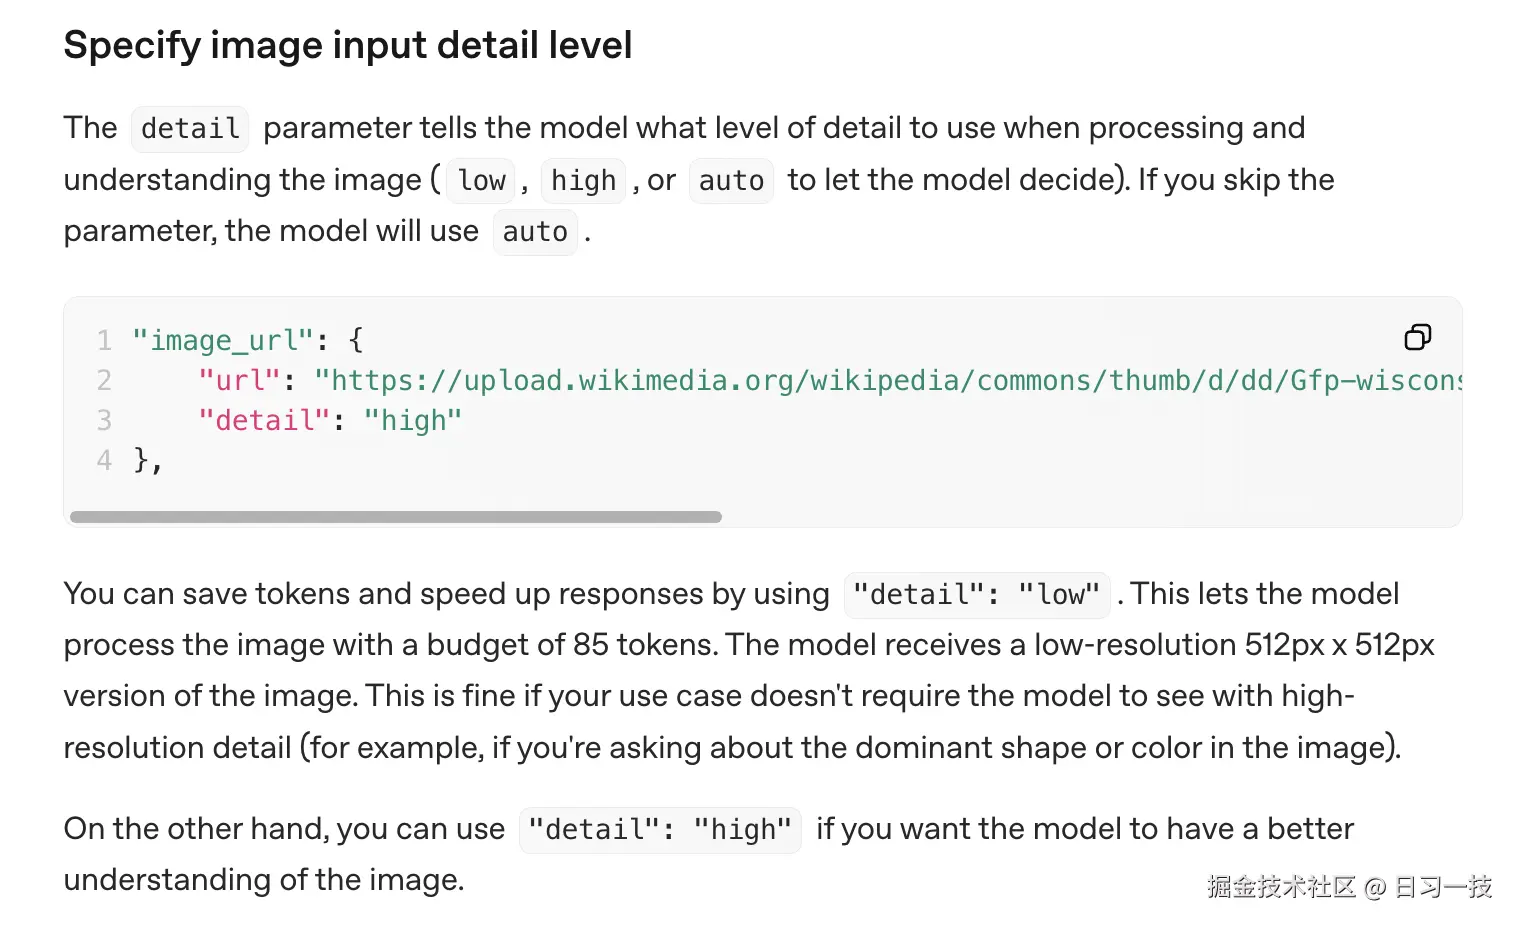Open the wikimedia.org image URL
The height and width of the screenshot is (926, 1518).
coord(888,381)
